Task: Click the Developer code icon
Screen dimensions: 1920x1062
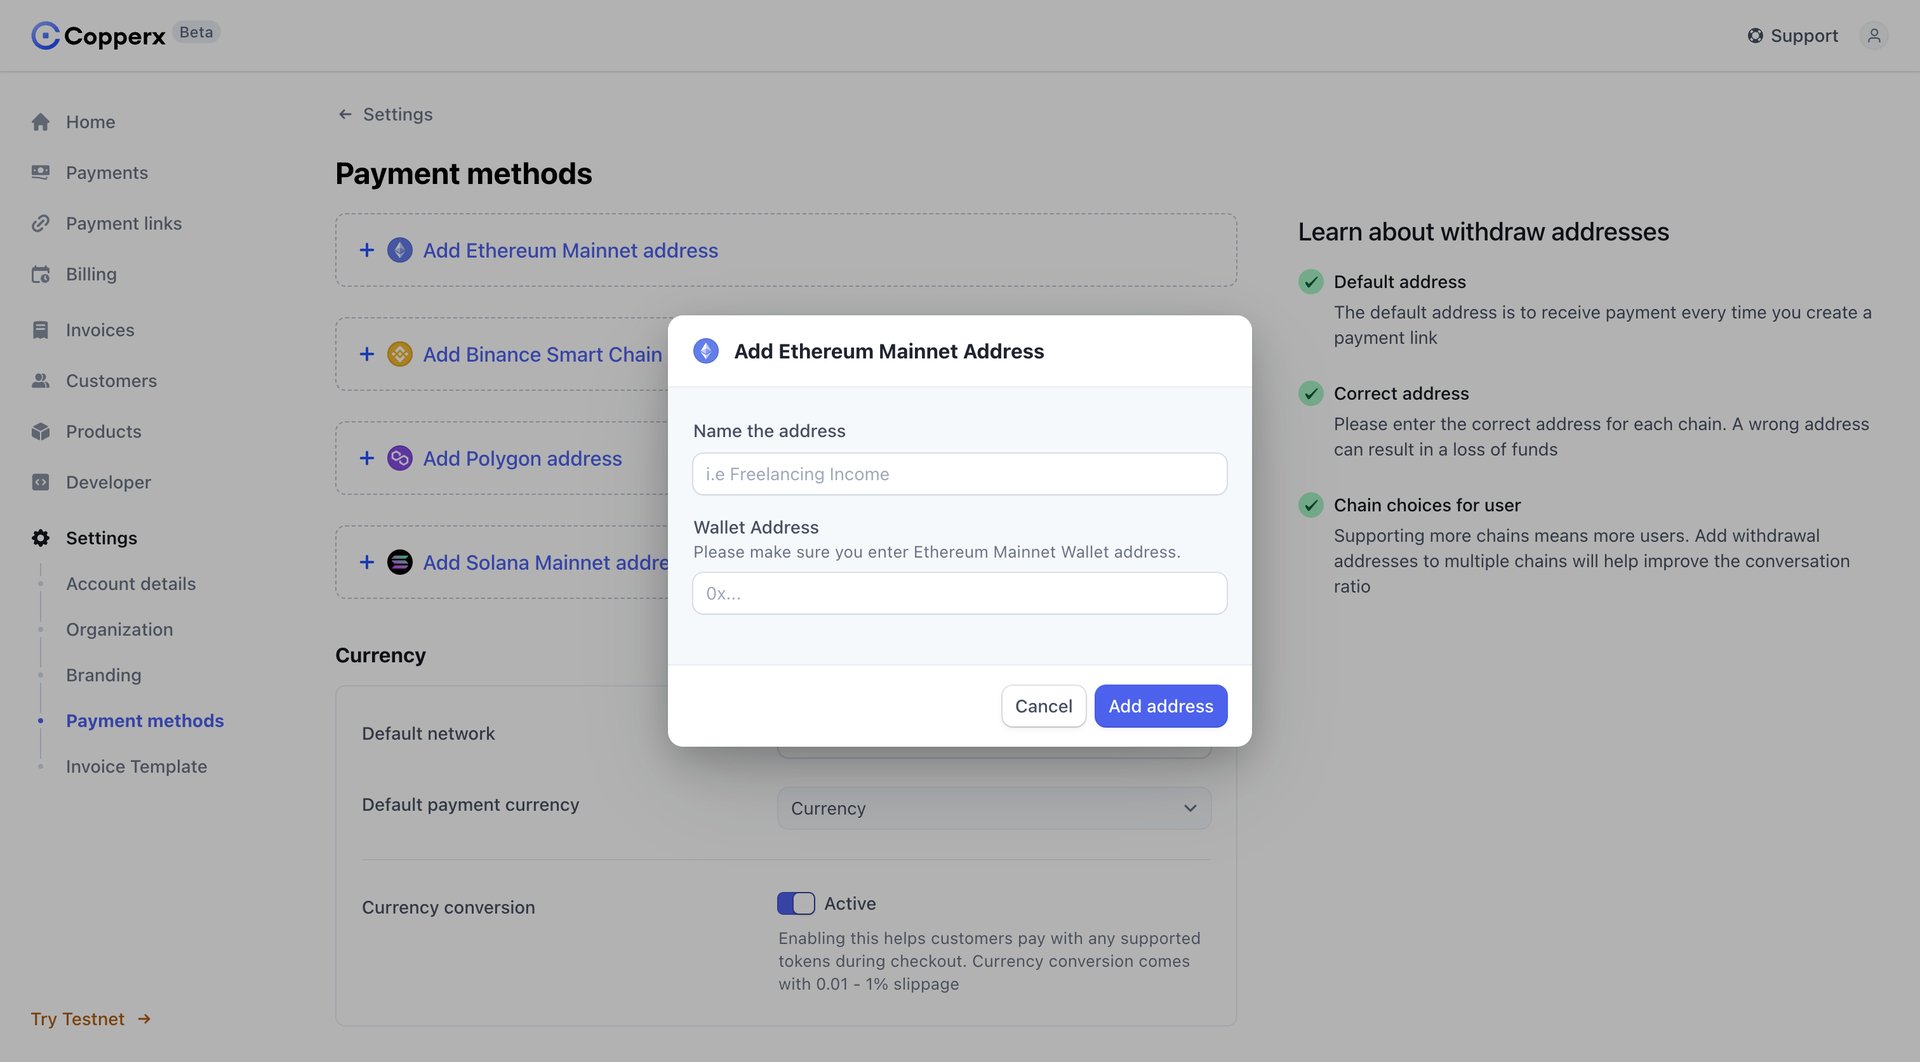Action: click(x=40, y=482)
